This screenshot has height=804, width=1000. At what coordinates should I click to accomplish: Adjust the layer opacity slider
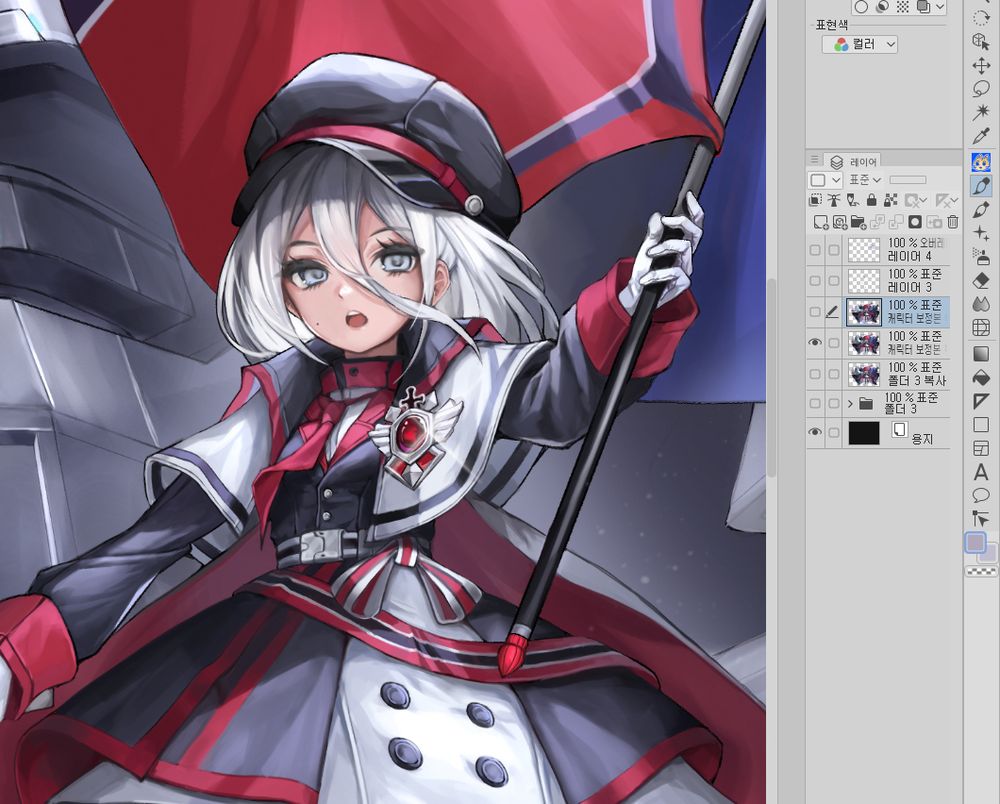[908, 180]
